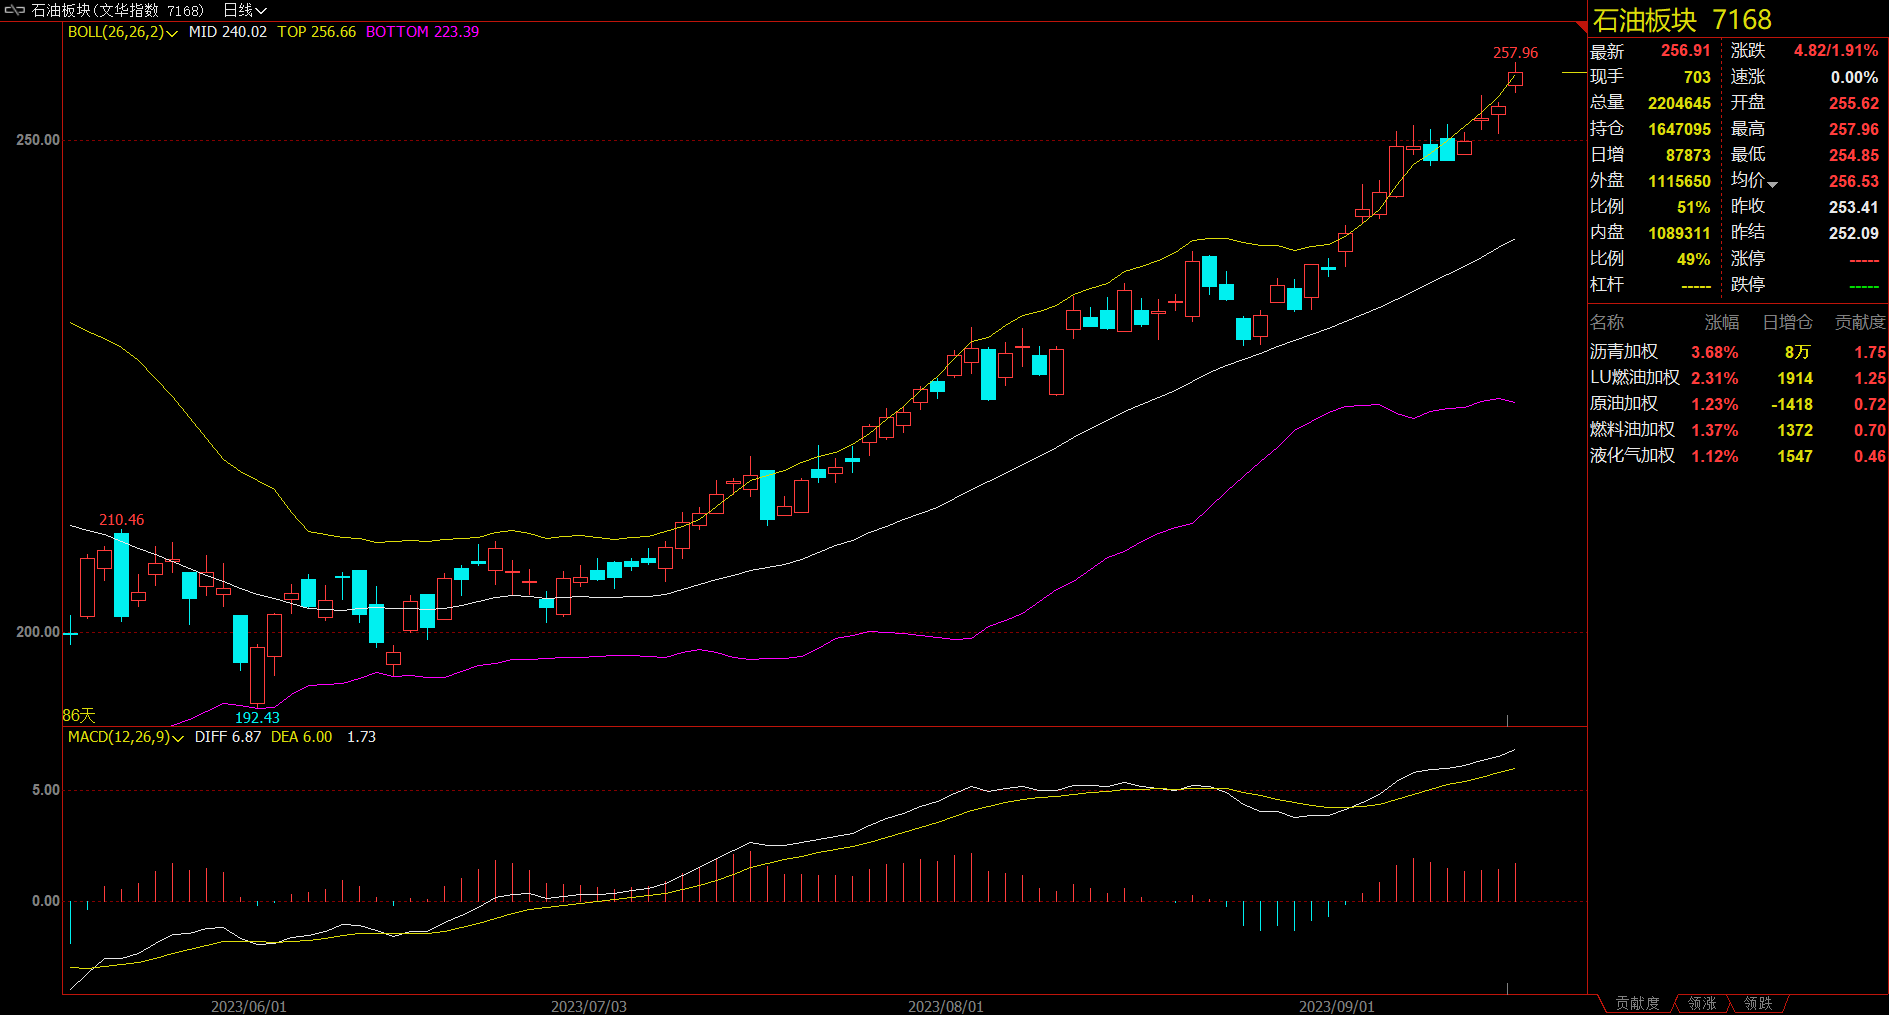
Task: Click the 2023/06/01 date axis label
Action: point(249,1006)
